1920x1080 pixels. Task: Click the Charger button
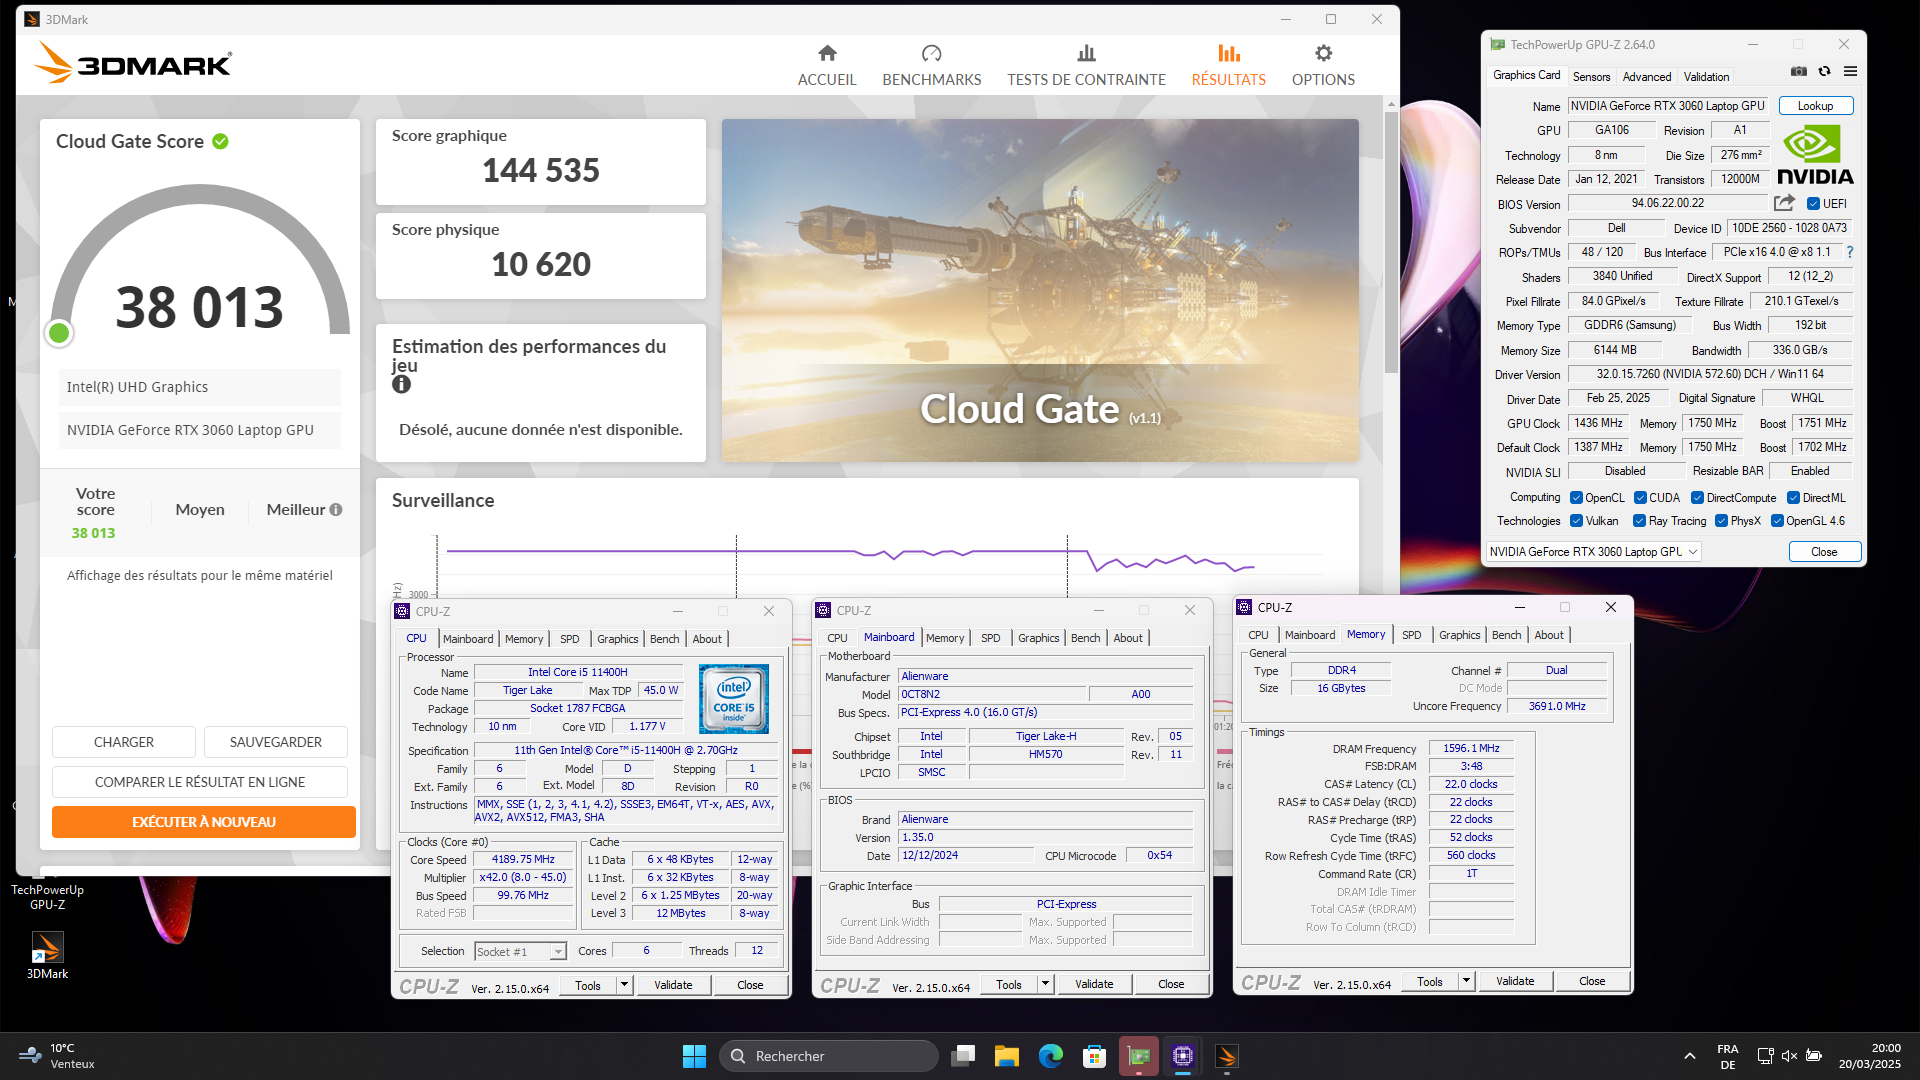click(124, 742)
